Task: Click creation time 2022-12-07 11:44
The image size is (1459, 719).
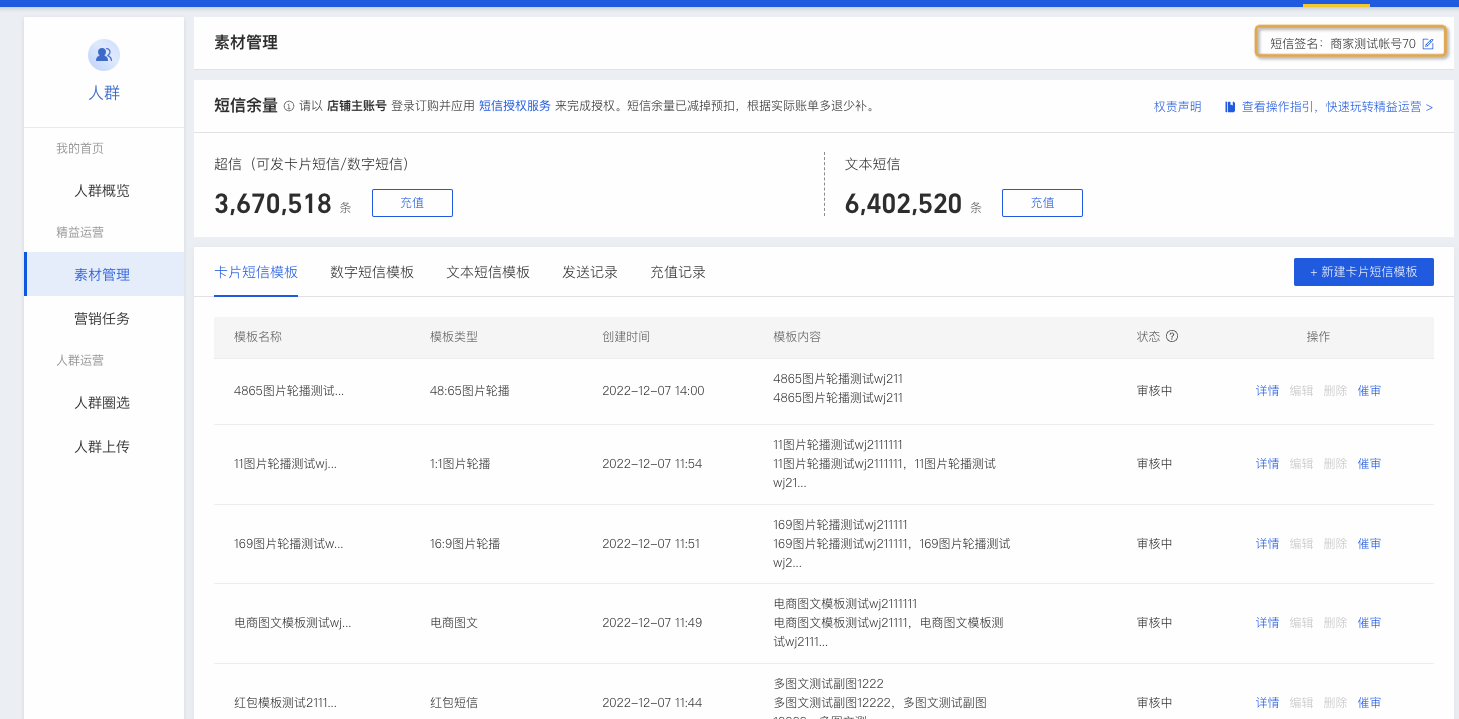Action: [x=652, y=703]
